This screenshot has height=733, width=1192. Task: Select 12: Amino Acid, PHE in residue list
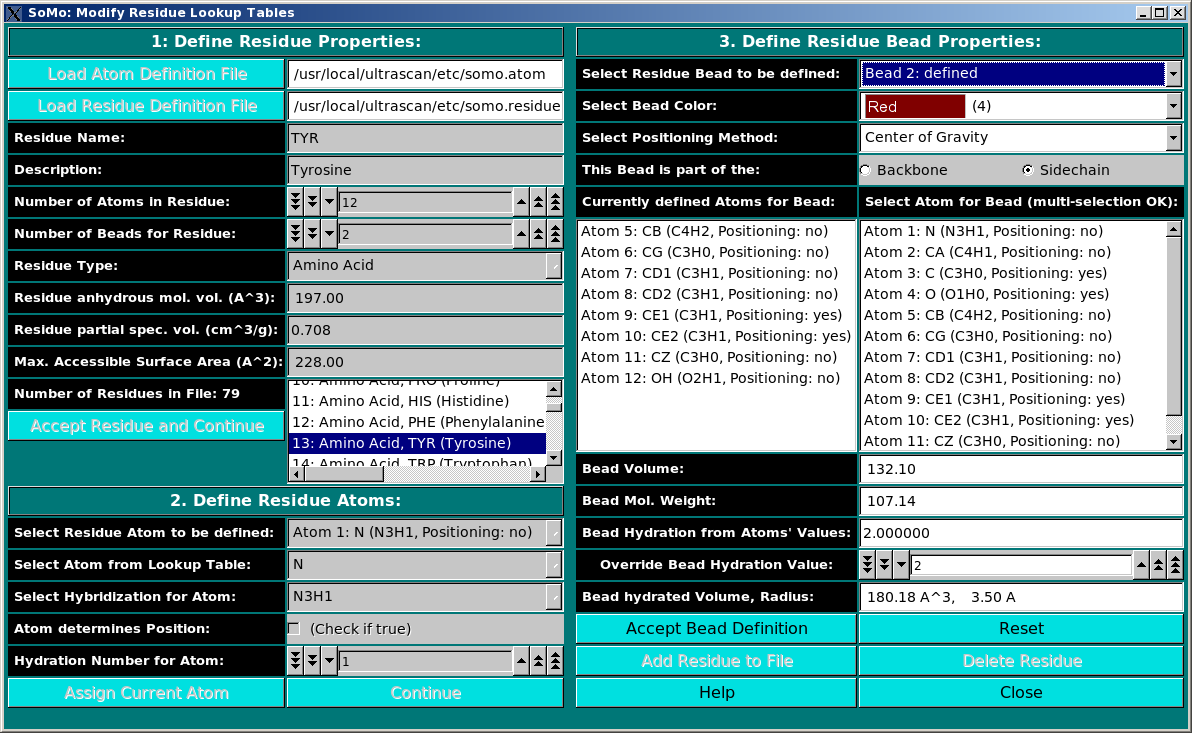pyautogui.click(x=417, y=422)
